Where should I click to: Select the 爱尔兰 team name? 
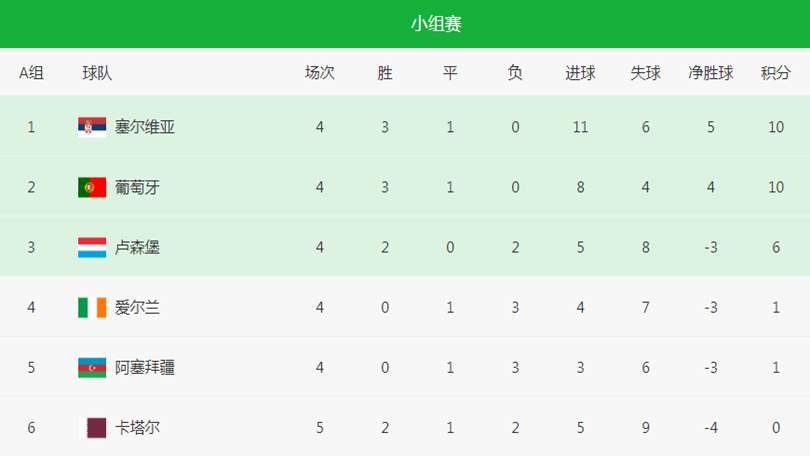coord(137,308)
